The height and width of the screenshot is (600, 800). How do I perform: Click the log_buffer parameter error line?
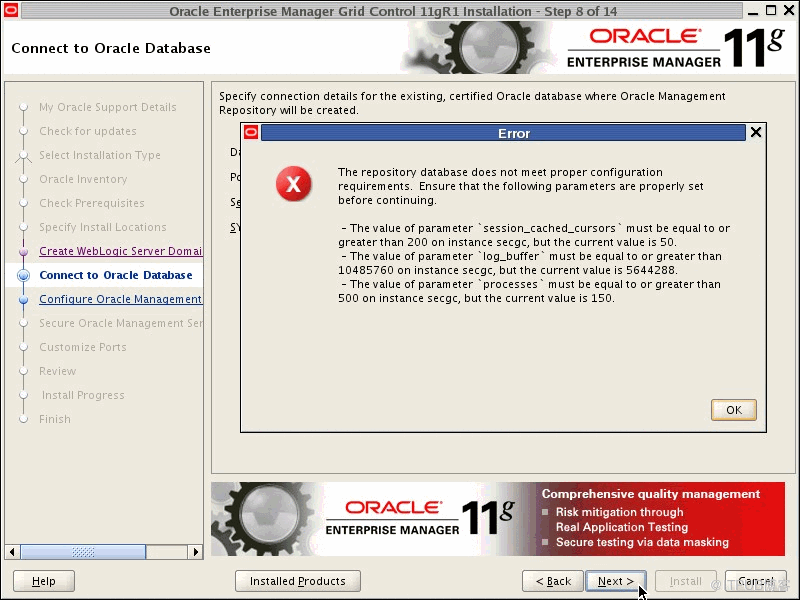click(530, 263)
